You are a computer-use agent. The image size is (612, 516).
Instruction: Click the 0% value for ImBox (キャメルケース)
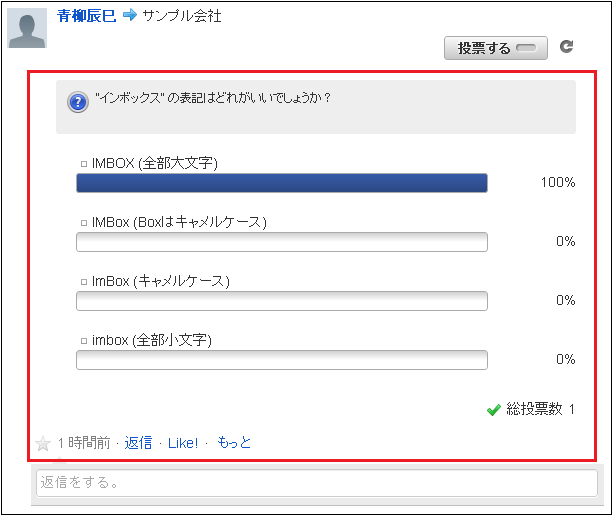coord(566,300)
